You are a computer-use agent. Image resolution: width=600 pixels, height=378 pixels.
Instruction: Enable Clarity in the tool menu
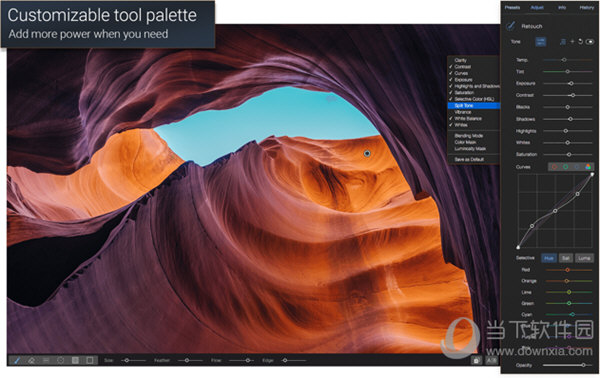pos(474,60)
